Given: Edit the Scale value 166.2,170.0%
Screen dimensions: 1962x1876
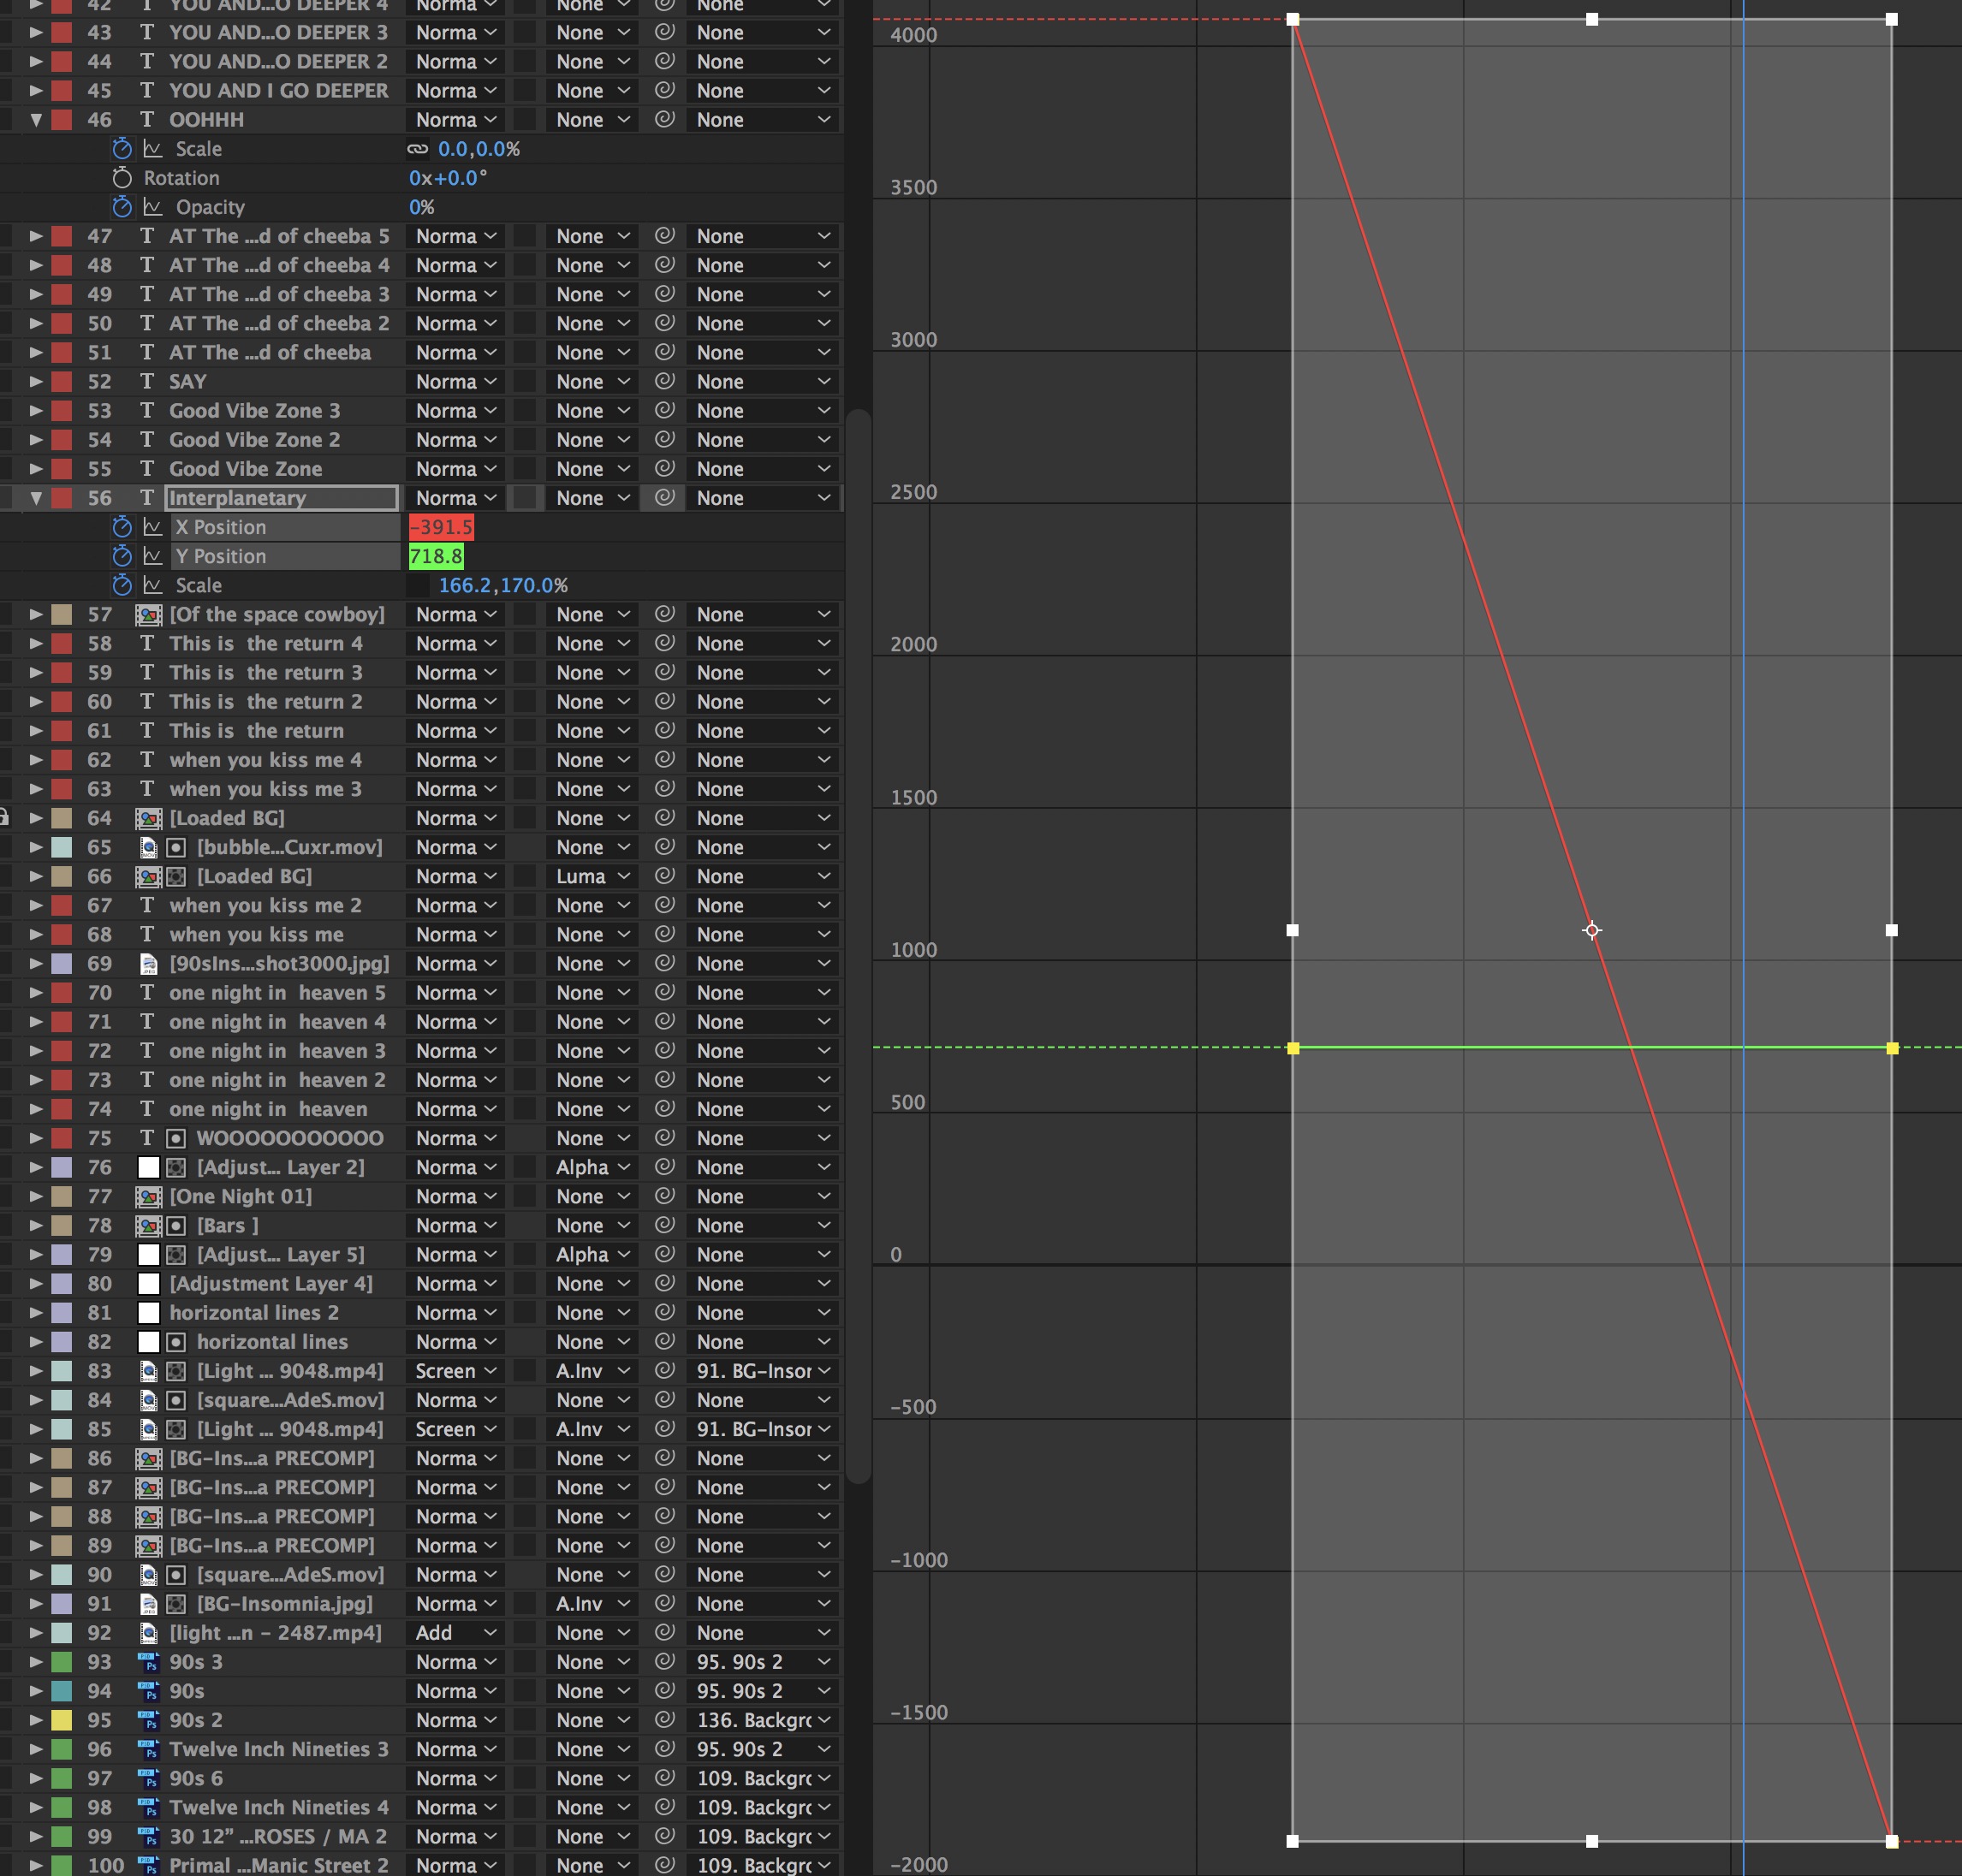Looking at the screenshot, I should tap(500, 585).
